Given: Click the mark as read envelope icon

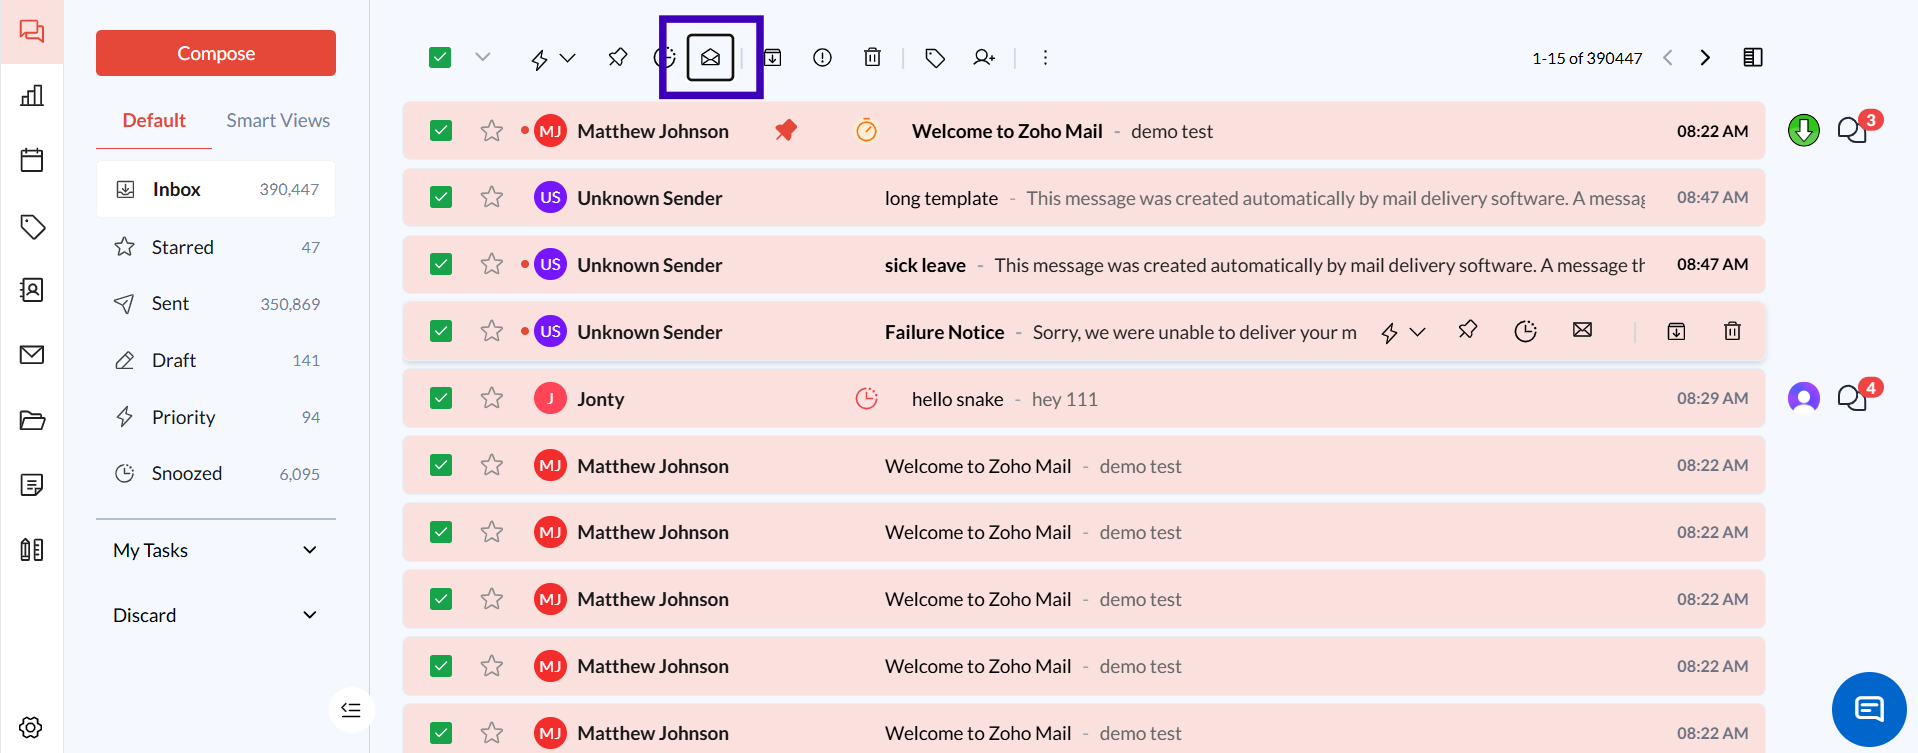Looking at the screenshot, I should pos(710,58).
